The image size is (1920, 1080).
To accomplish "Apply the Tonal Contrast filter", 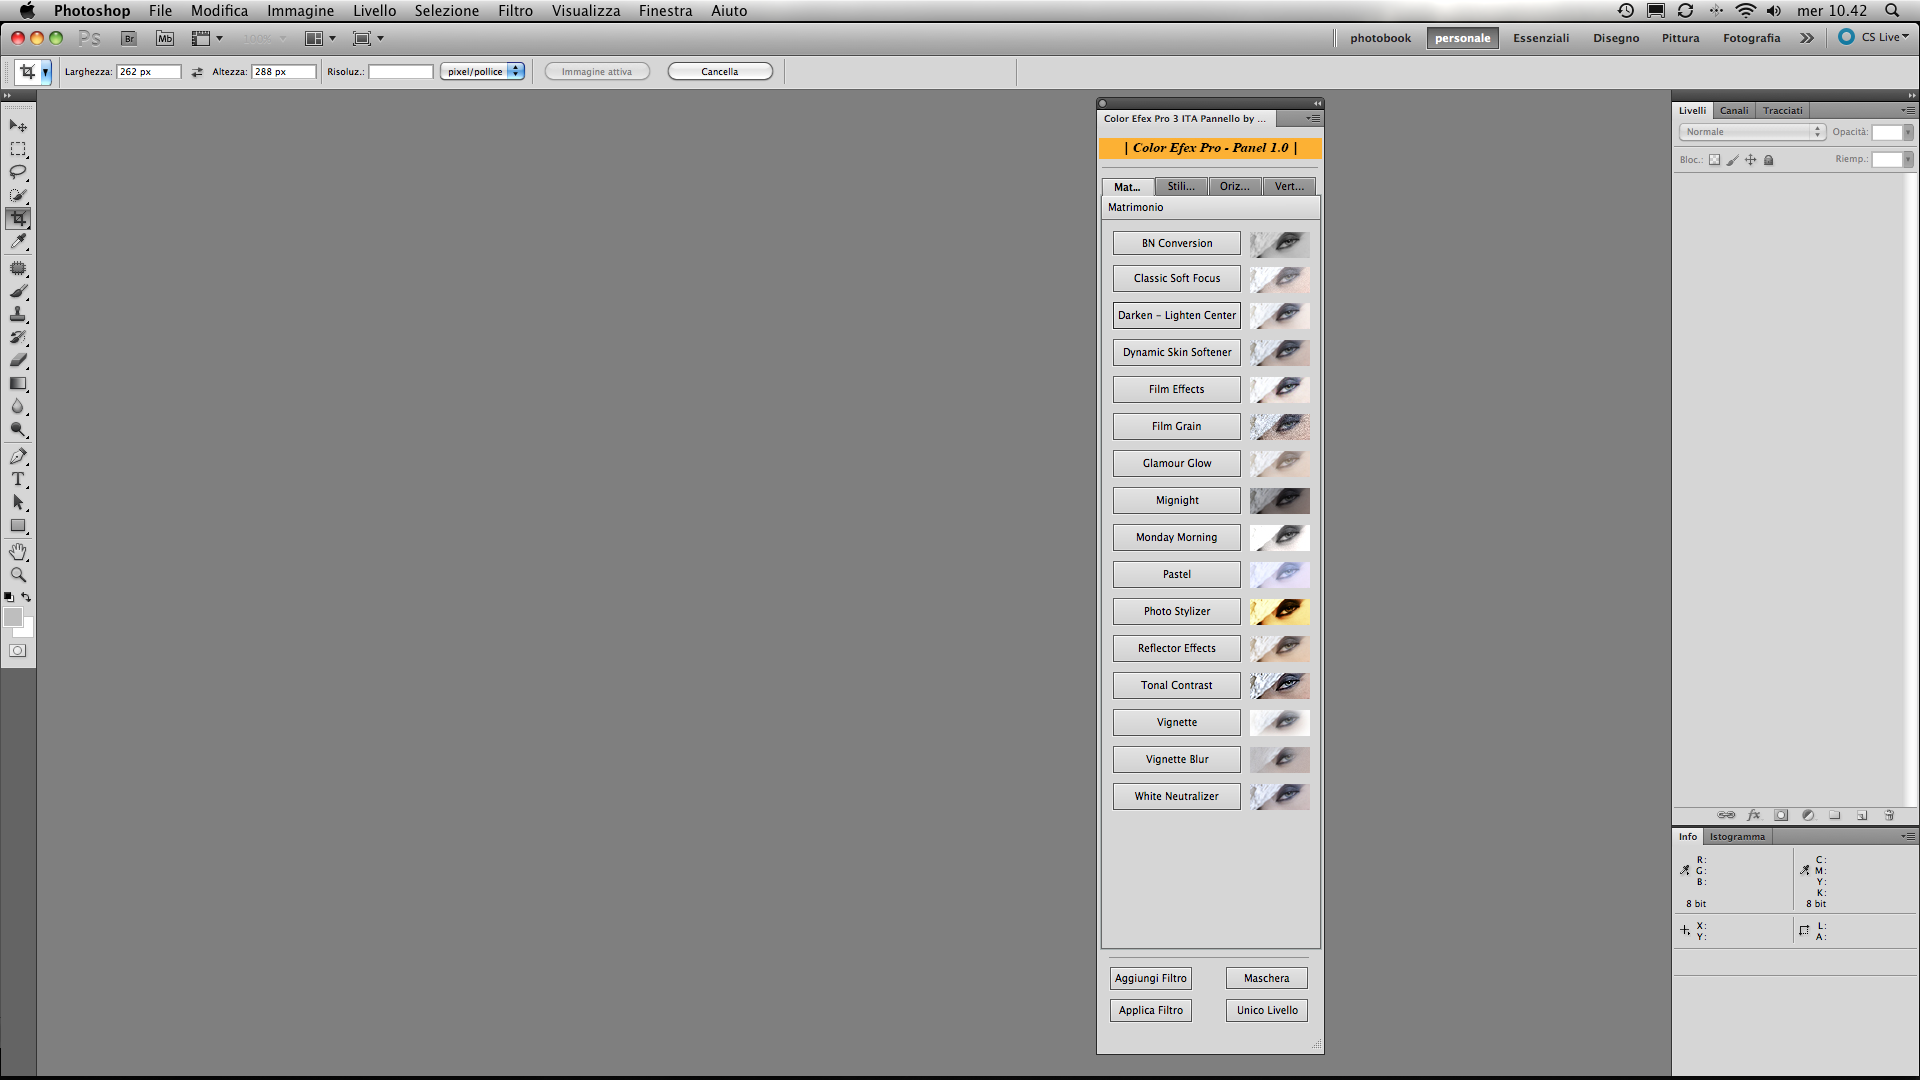I will [1177, 685].
